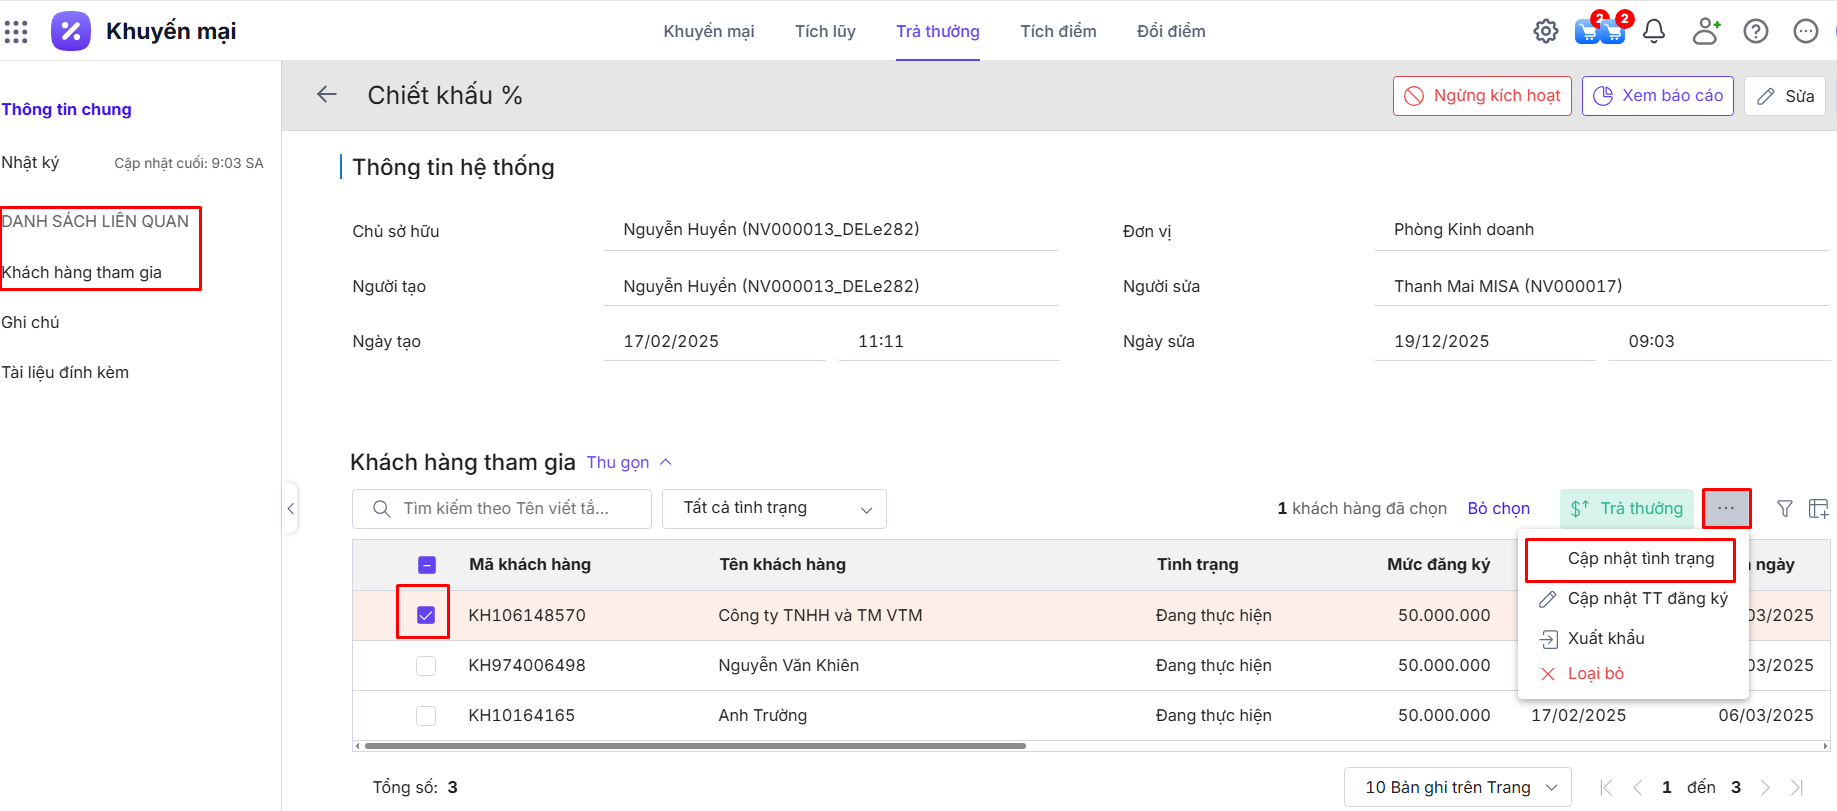
Task: Click the Ngừng kích hoạt button
Action: click(x=1481, y=96)
